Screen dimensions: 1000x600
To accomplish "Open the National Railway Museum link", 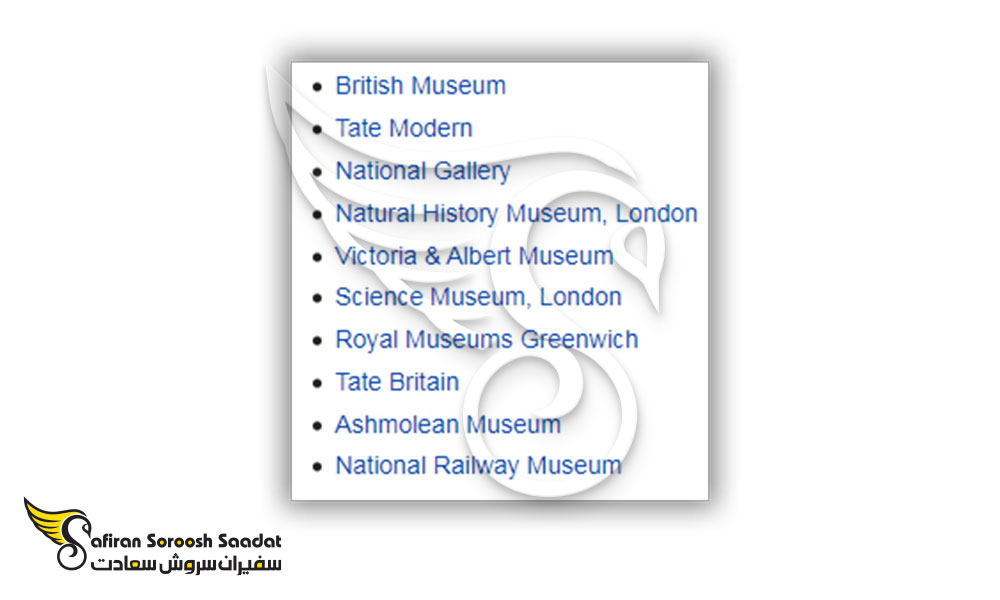I will pyautogui.click(x=478, y=466).
